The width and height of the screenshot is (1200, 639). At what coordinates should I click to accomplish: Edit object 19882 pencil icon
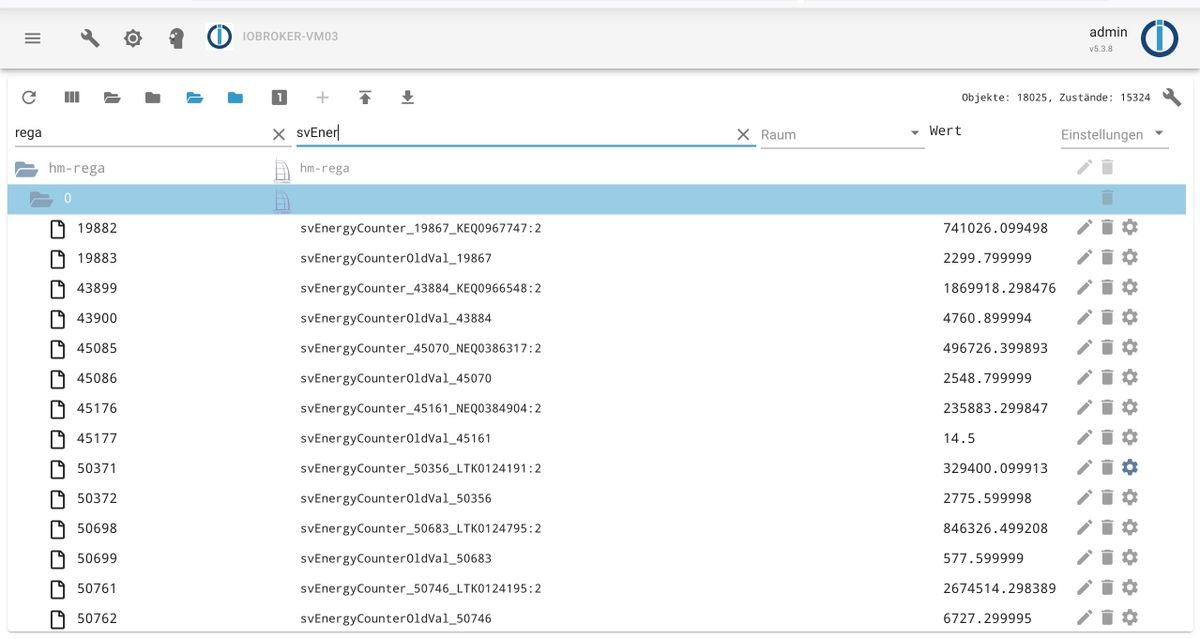(1085, 228)
